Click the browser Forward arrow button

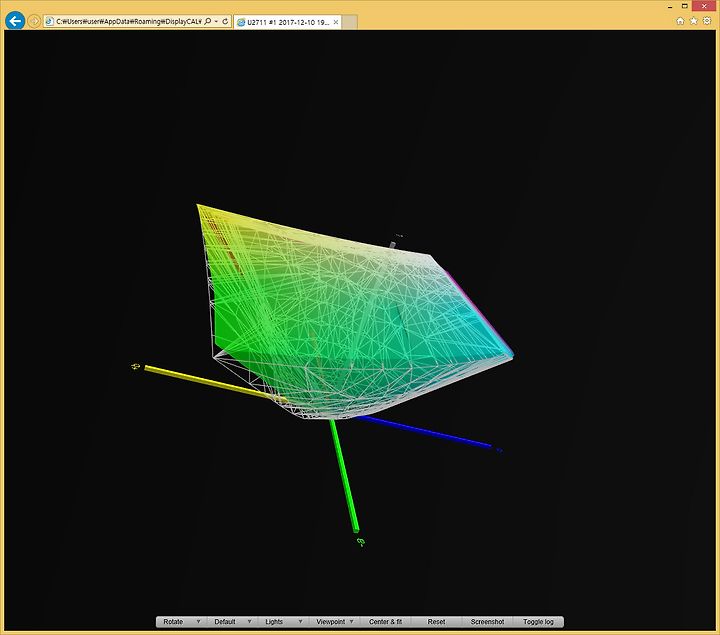click(34, 21)
